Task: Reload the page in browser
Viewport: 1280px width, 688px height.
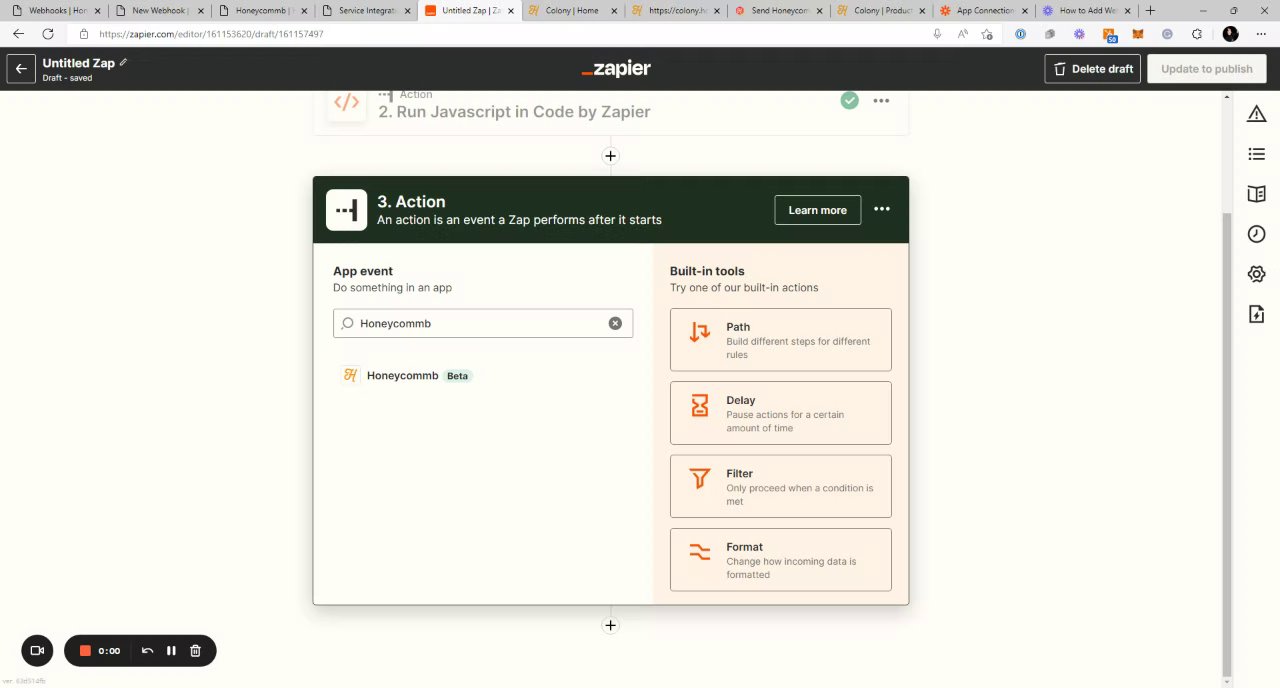Action: (47, 34)
